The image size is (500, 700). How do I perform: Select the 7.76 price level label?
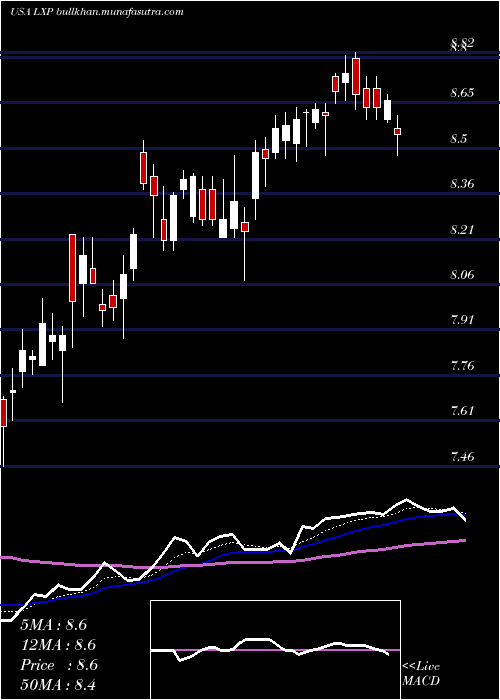coord(462,366)
